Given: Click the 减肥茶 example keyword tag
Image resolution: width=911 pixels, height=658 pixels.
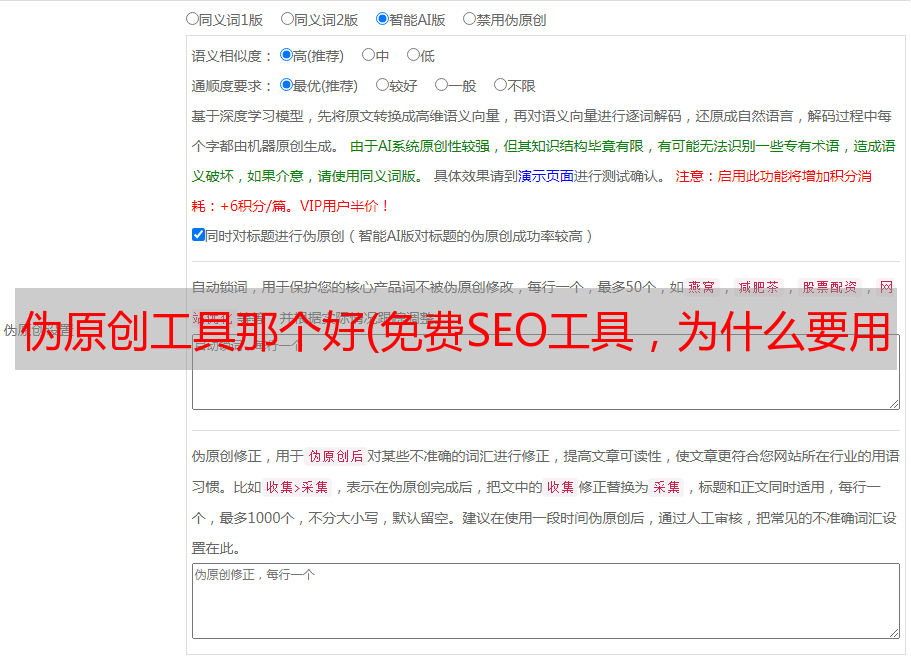Looking at the screenshot, I should (x=758, y=287).
